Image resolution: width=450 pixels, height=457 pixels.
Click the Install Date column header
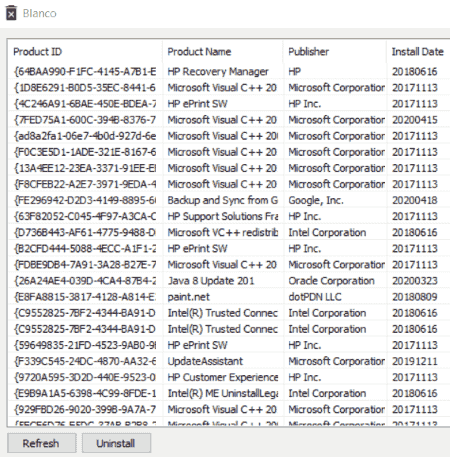coord(418,52)
